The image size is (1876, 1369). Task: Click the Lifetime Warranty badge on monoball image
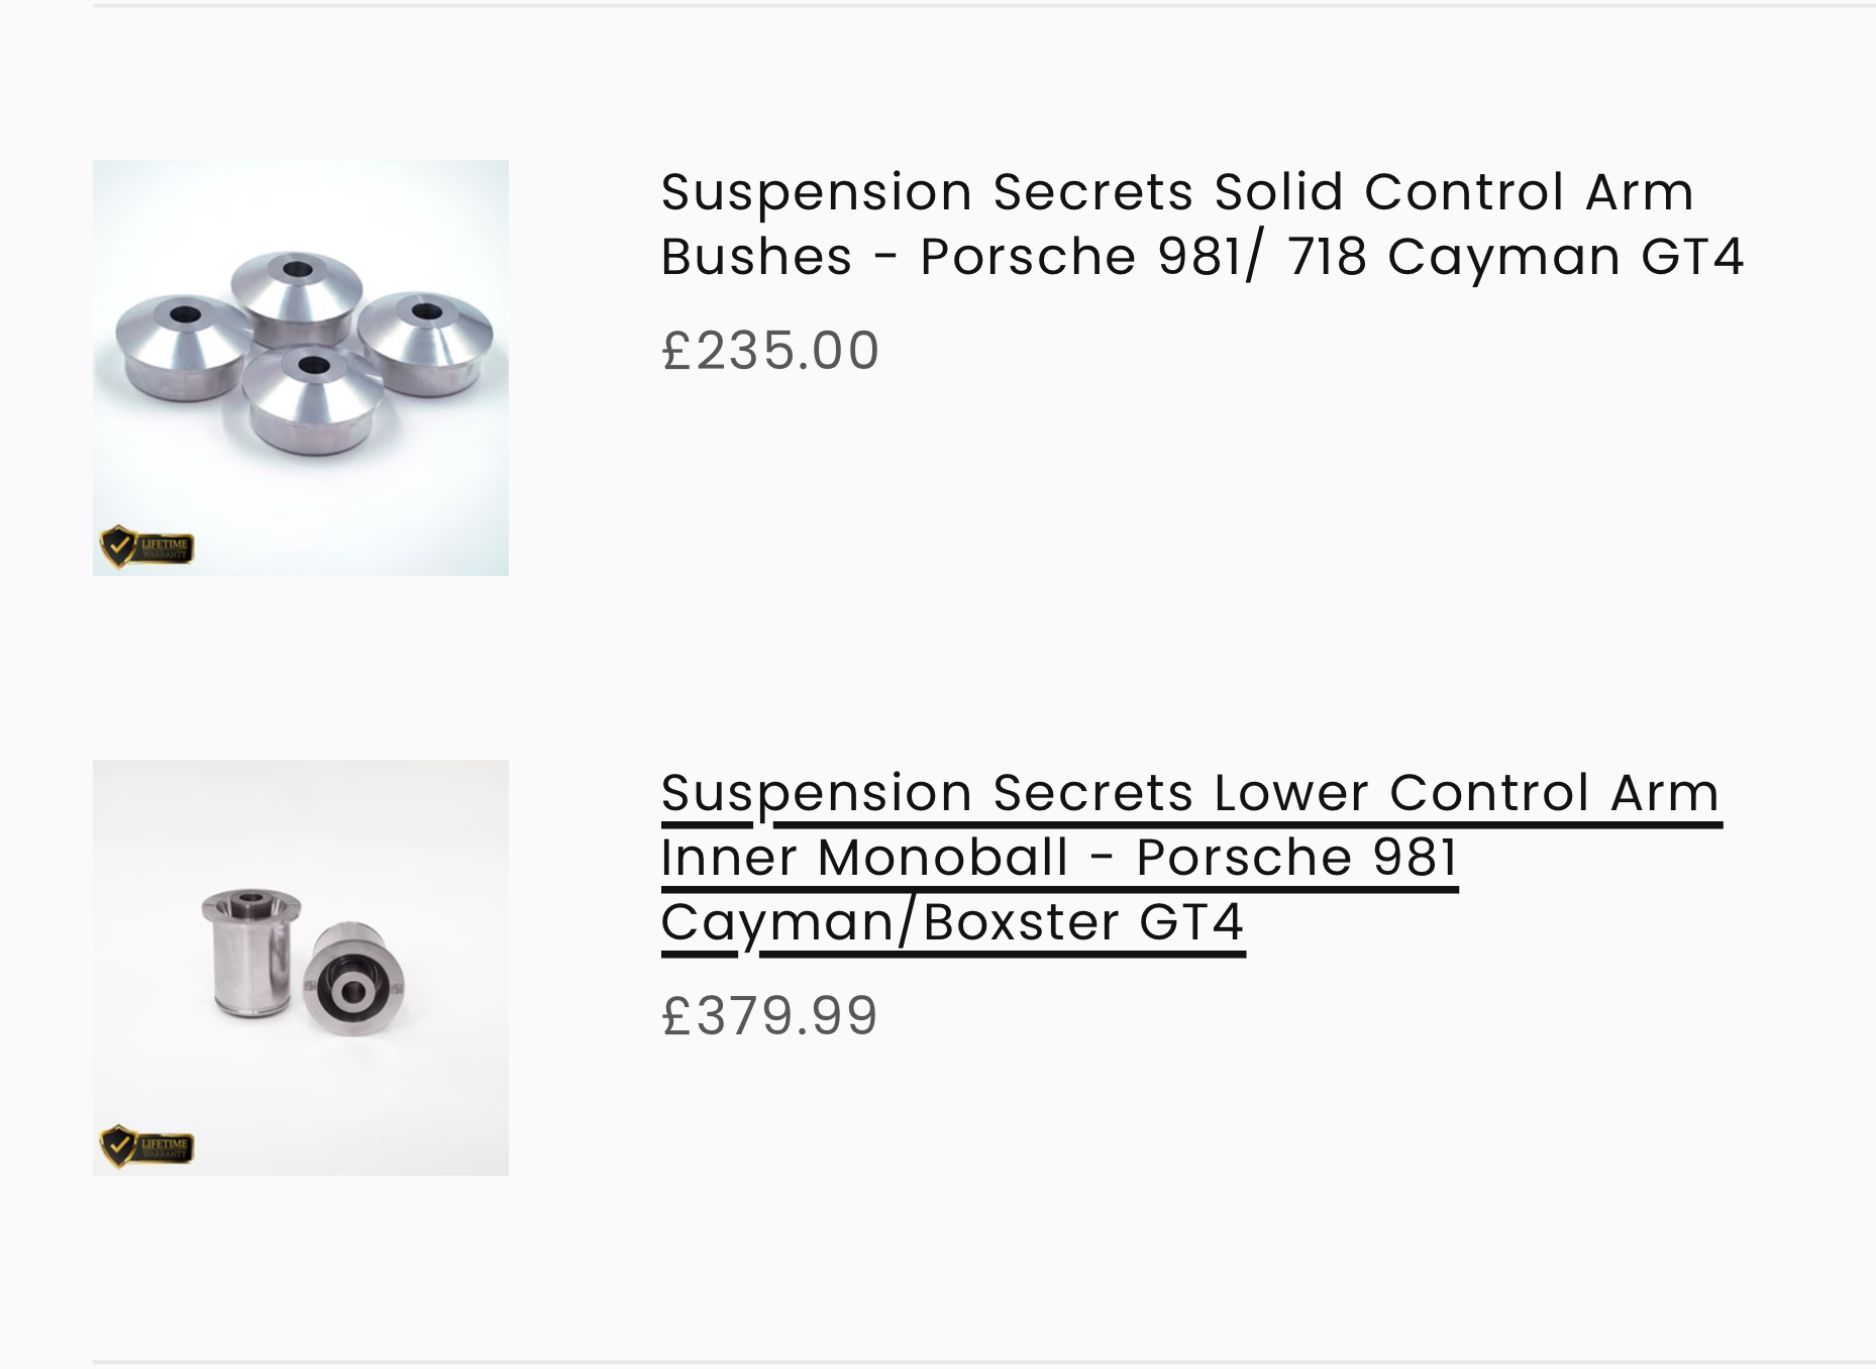[x=146, y=1146]
